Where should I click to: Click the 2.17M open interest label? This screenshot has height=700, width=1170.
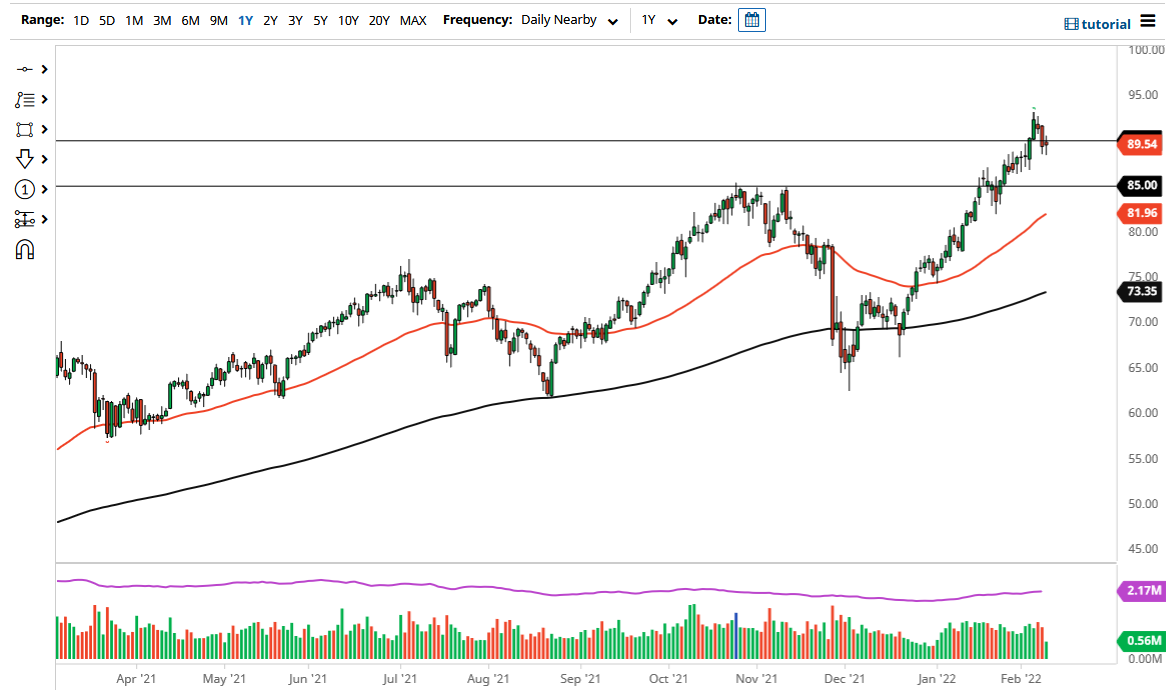coord(1141,590)
